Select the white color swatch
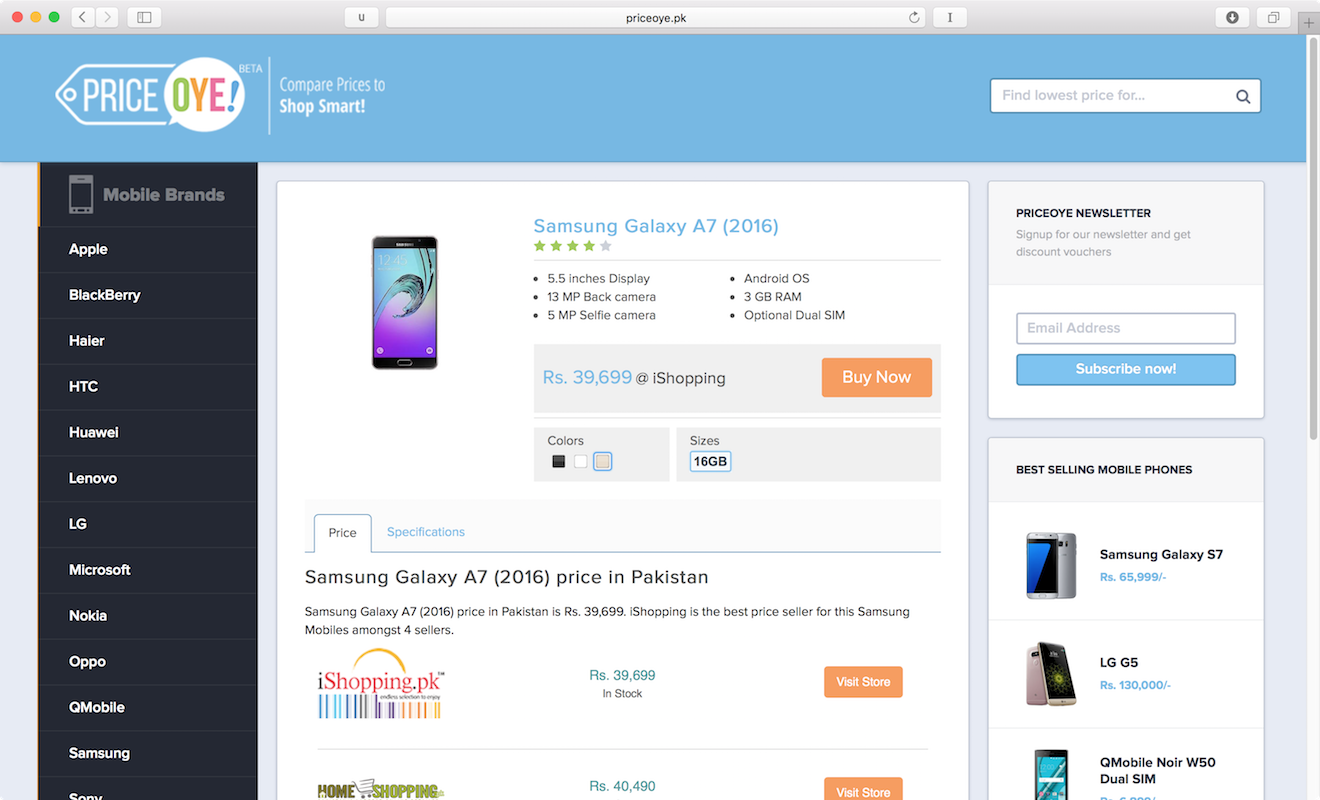Screen dimensions: 1320x800 (x=580, y=461)
